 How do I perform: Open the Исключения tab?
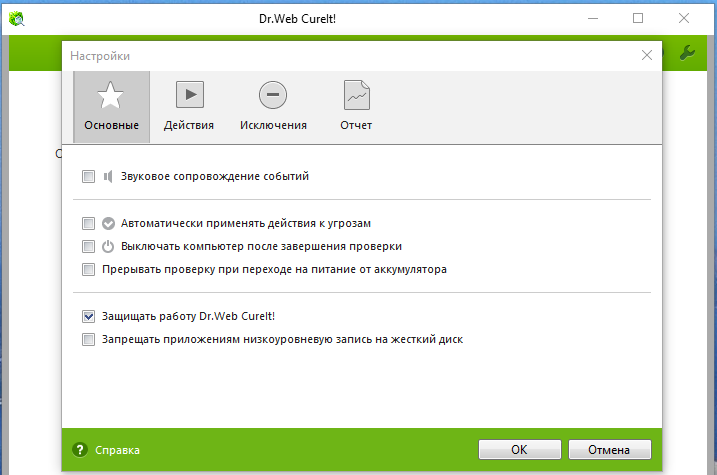pos(273,107)
